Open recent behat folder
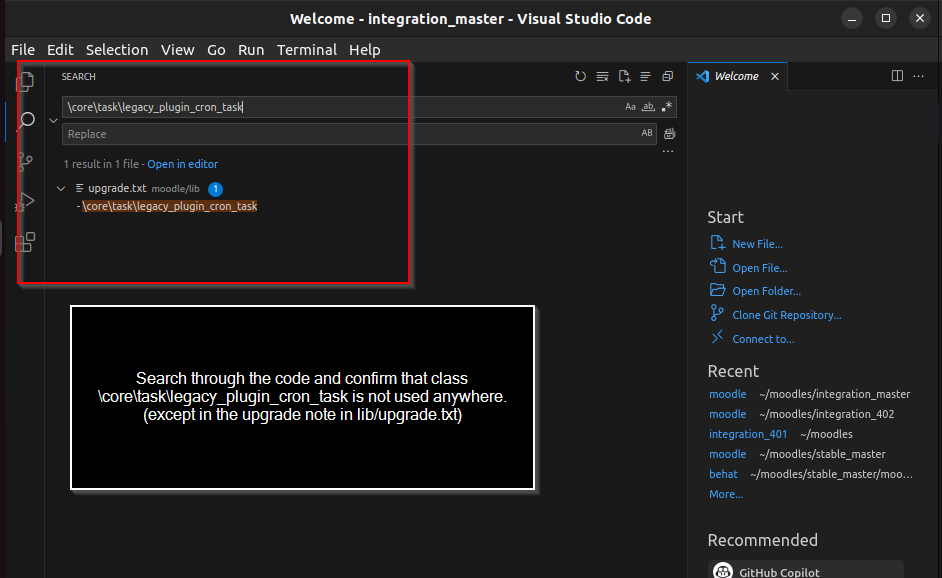942x578 pixels. 723,474
